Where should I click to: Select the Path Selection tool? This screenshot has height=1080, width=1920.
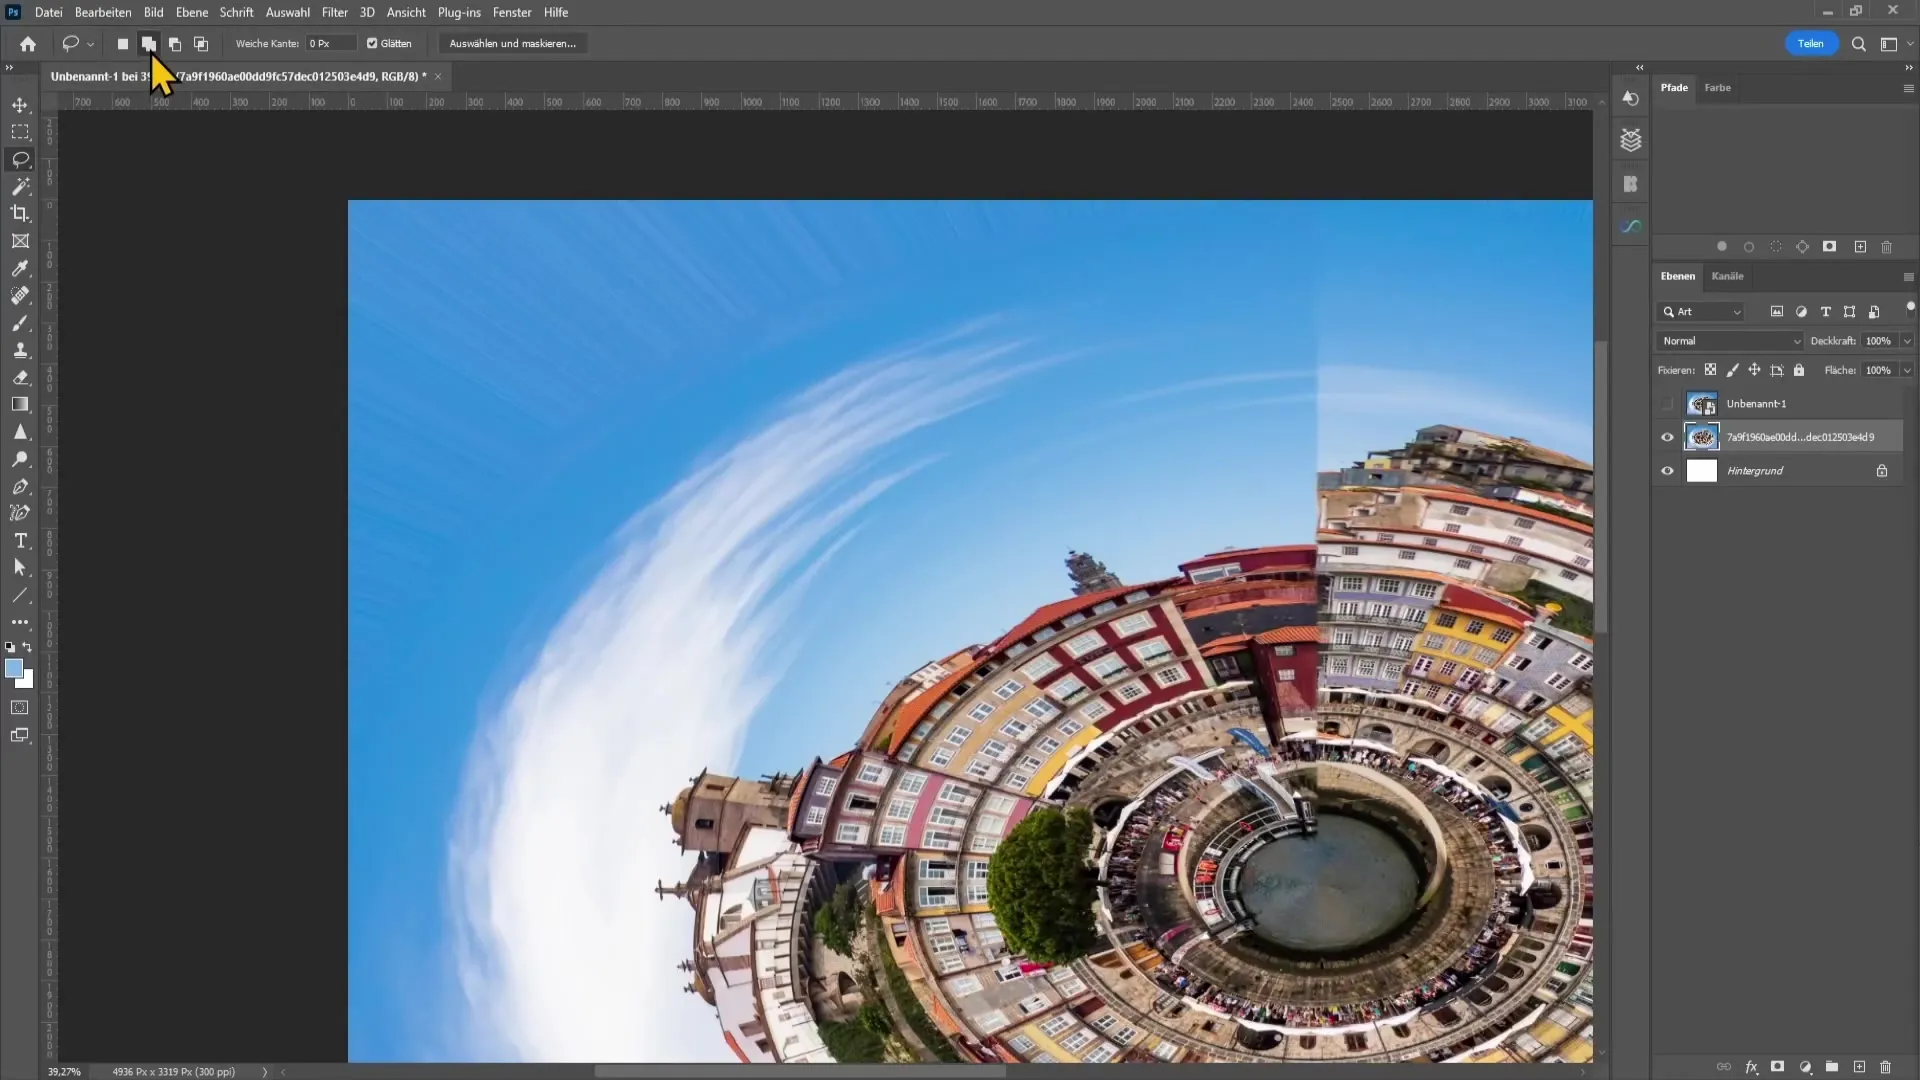point(20,568)
